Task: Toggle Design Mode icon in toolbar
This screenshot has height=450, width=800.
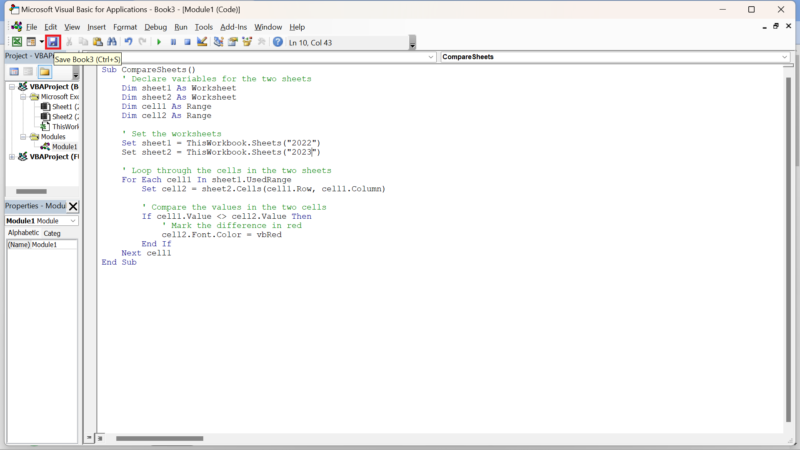Action: [202, 42]
